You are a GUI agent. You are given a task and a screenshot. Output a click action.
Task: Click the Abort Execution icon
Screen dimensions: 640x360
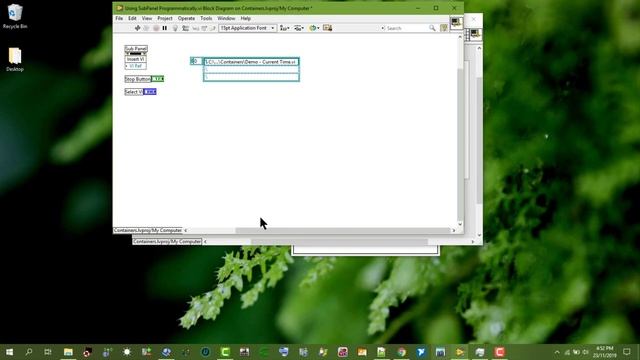tap(156, 28)
